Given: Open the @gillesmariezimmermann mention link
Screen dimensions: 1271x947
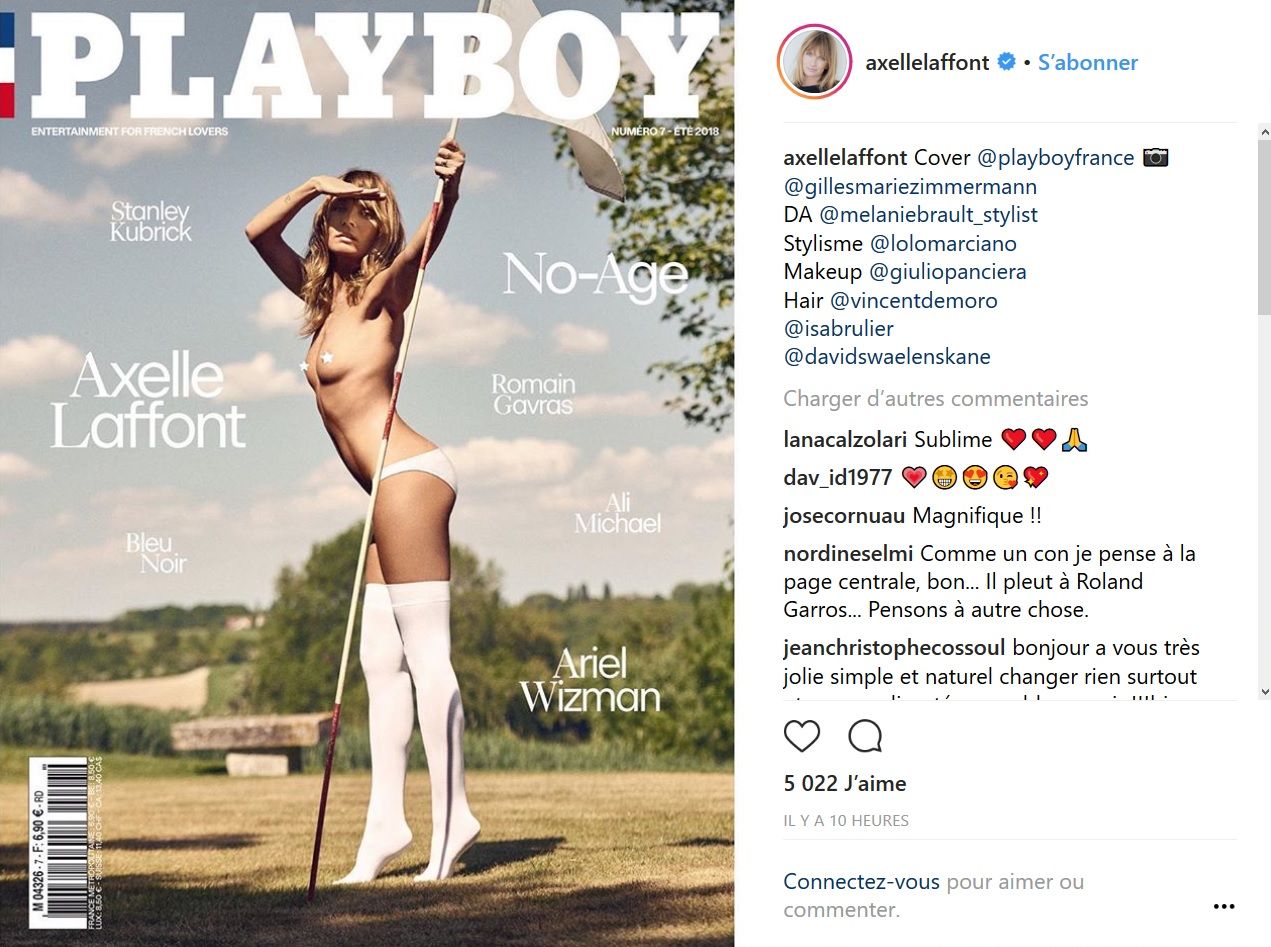Looking at the screenshot, I should click(910, 186).
